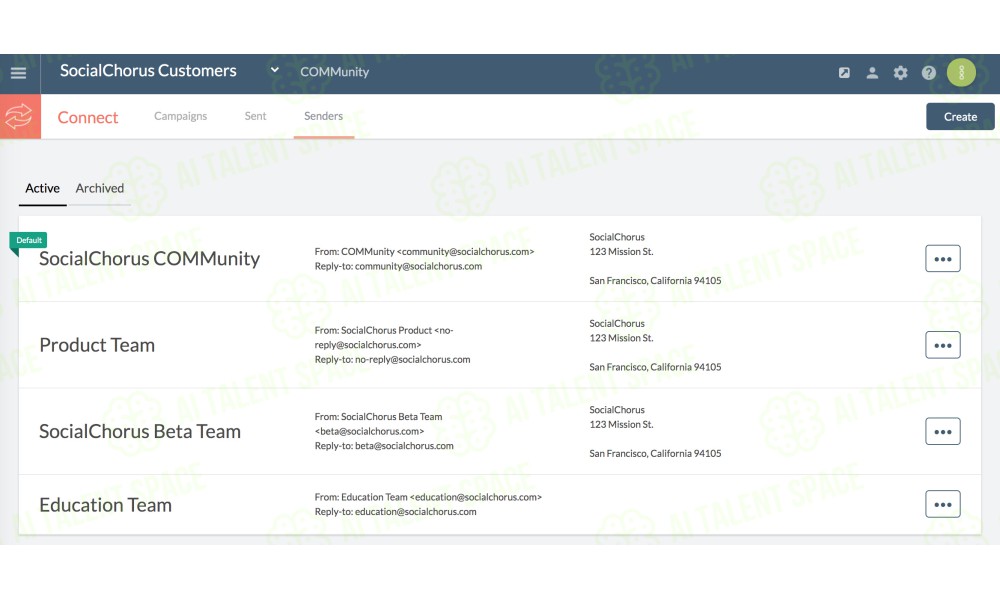The width and height of the screenshot is (1000, 600).
Task: Click the SocialChorus Customers title
Action: [x=148, y=71]
